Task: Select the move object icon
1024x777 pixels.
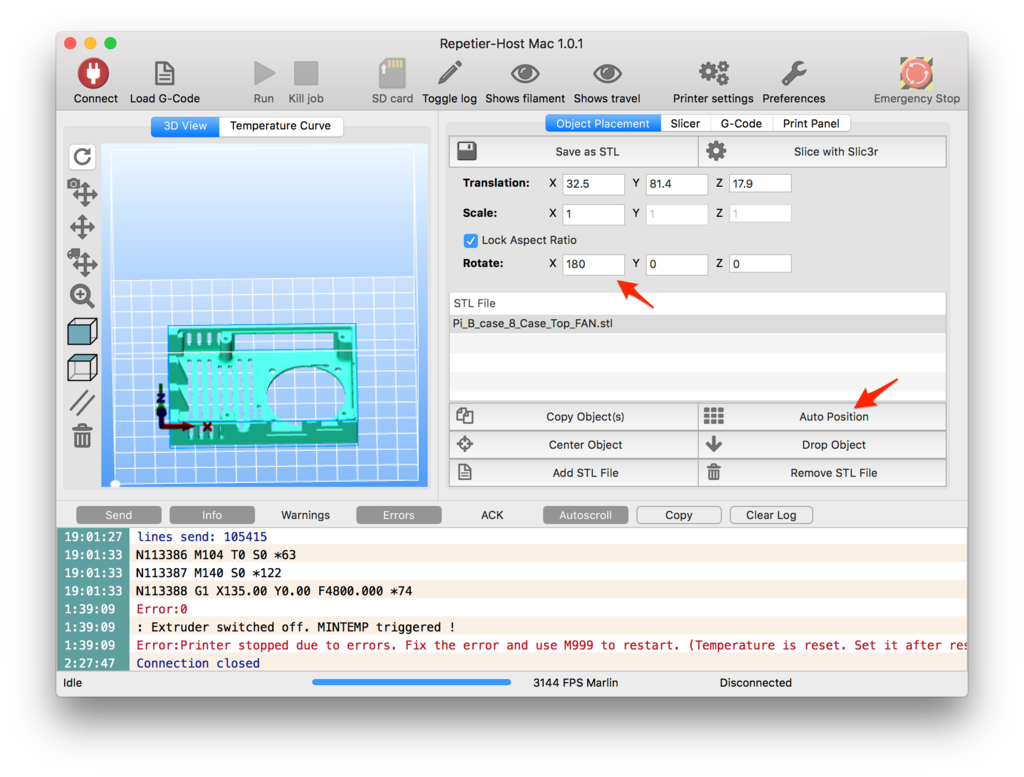Action: 82,262
